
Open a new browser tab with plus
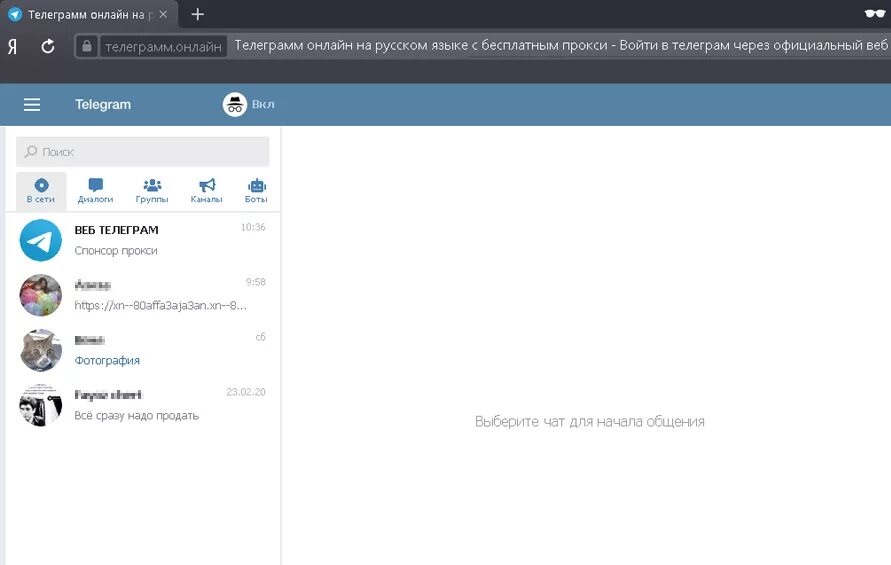pyautogui.click(x=197, y=14)
